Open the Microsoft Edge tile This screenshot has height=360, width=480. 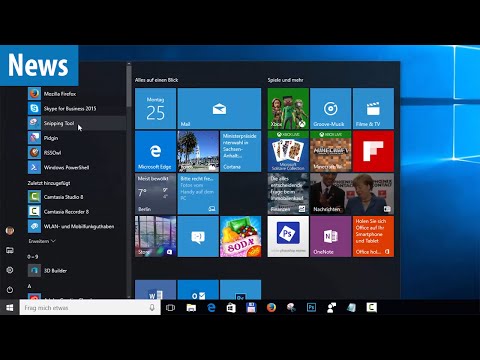pos(155,151)
